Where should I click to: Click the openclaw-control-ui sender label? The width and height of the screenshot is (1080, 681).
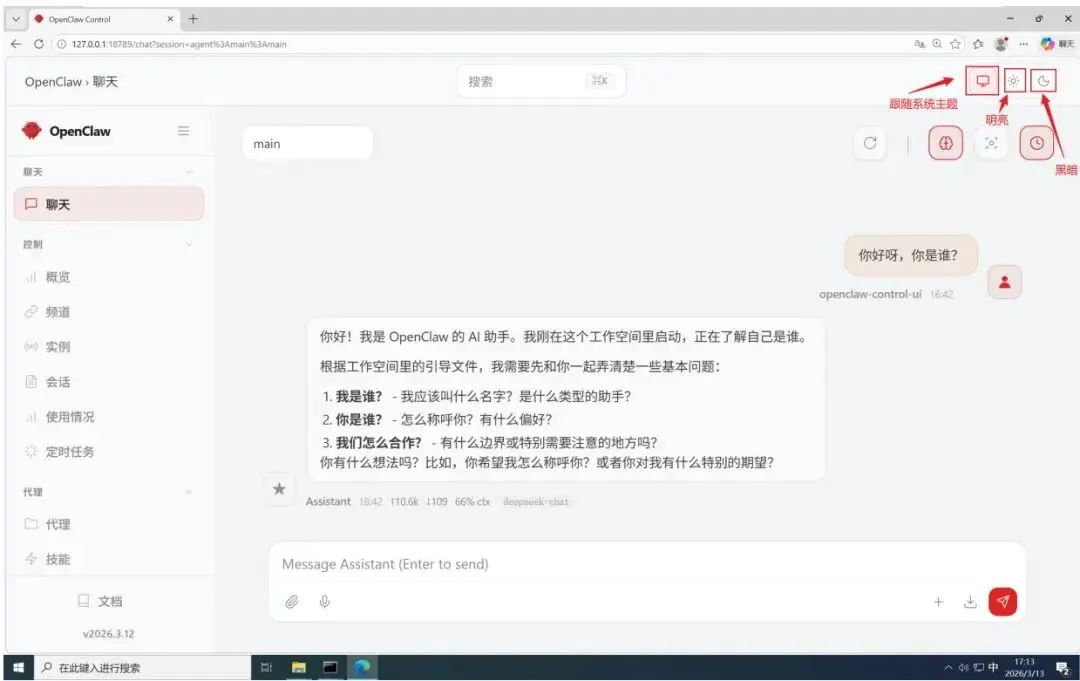click(870, 294)
